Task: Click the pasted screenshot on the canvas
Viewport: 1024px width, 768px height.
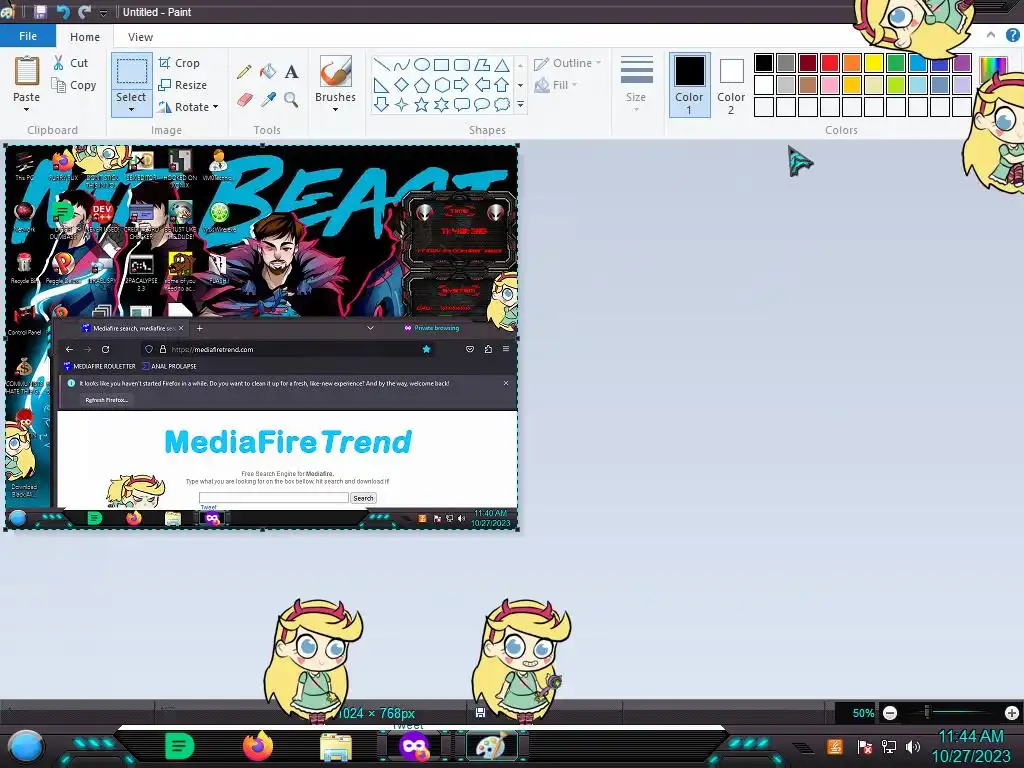Action: coord(261,337)
